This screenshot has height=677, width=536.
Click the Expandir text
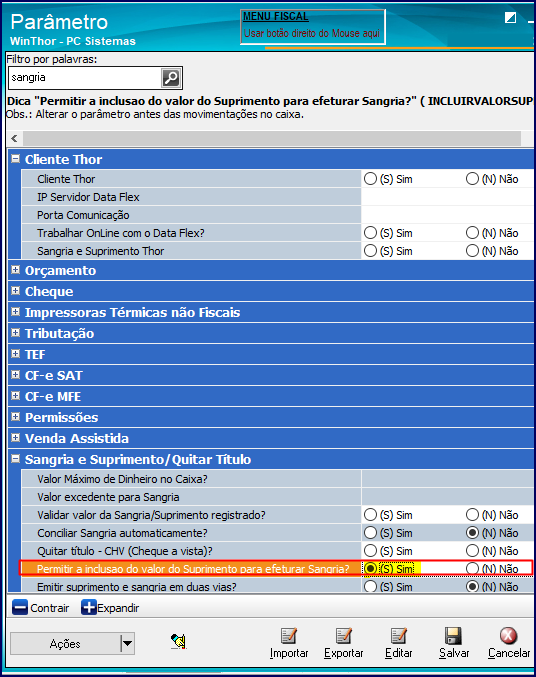(x=118, y=608)
